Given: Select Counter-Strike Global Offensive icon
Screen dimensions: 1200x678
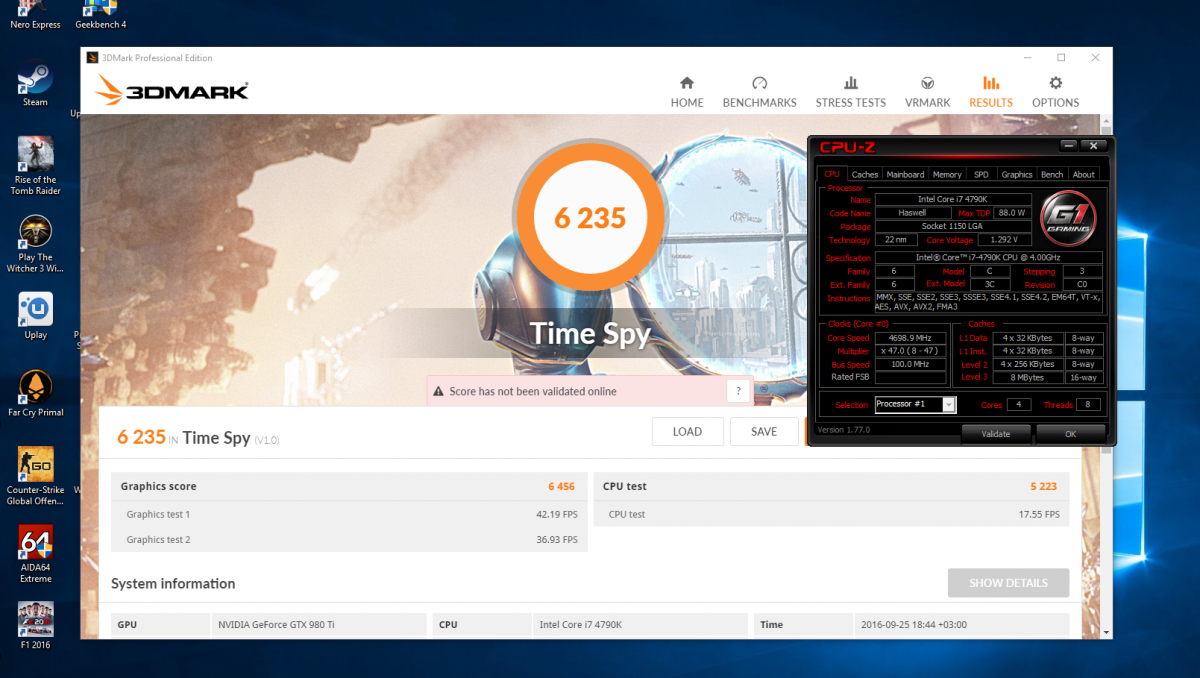Looking at the screenshot, I should 36,477.
